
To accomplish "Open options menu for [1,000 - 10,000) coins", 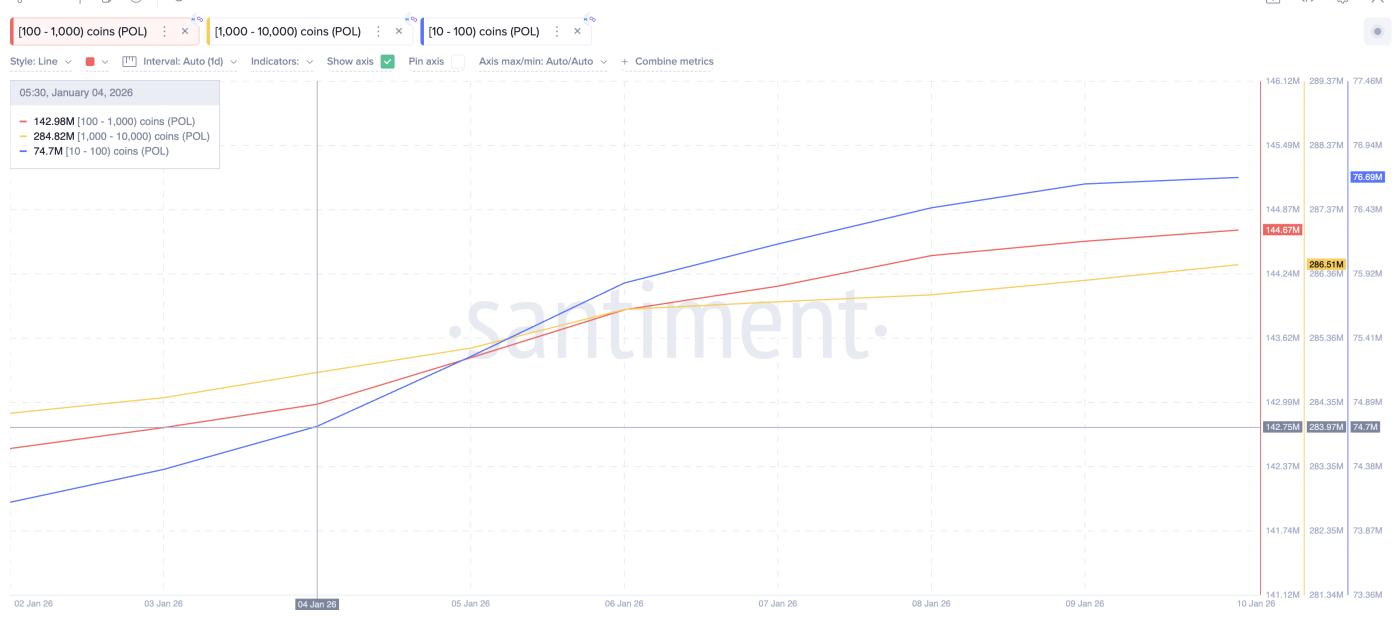I will (378, 32).
